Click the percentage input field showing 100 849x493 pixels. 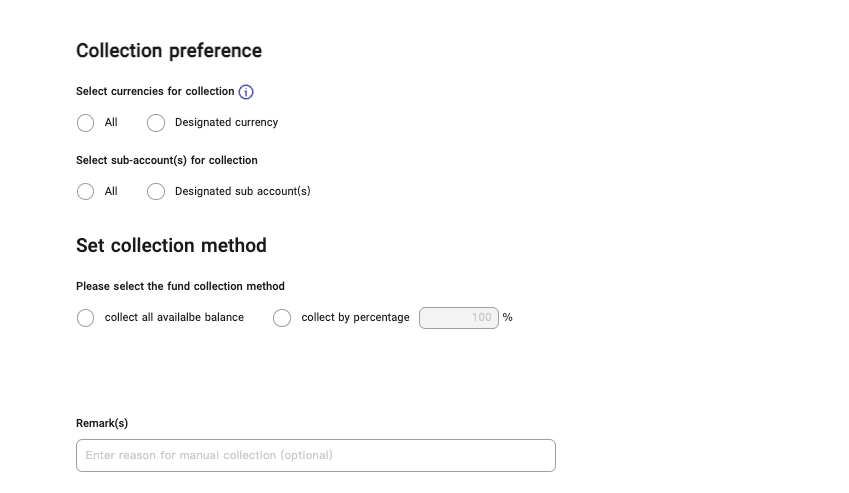click(x=459, y=318)
